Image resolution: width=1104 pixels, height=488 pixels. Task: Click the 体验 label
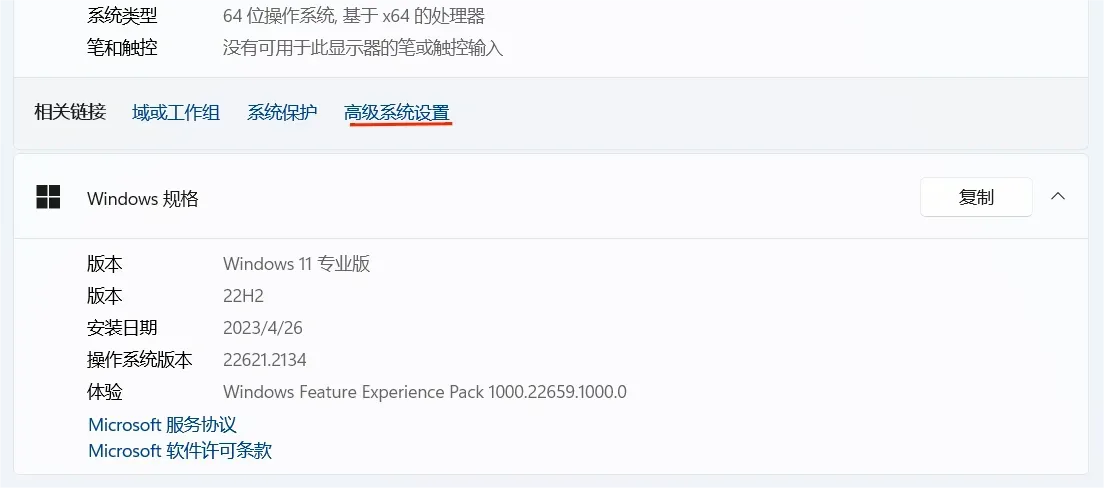105,392
